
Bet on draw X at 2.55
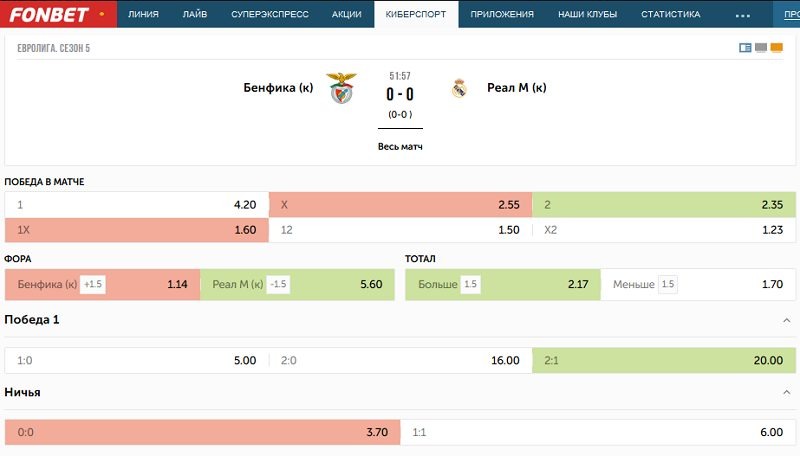(x=400, y=204)
